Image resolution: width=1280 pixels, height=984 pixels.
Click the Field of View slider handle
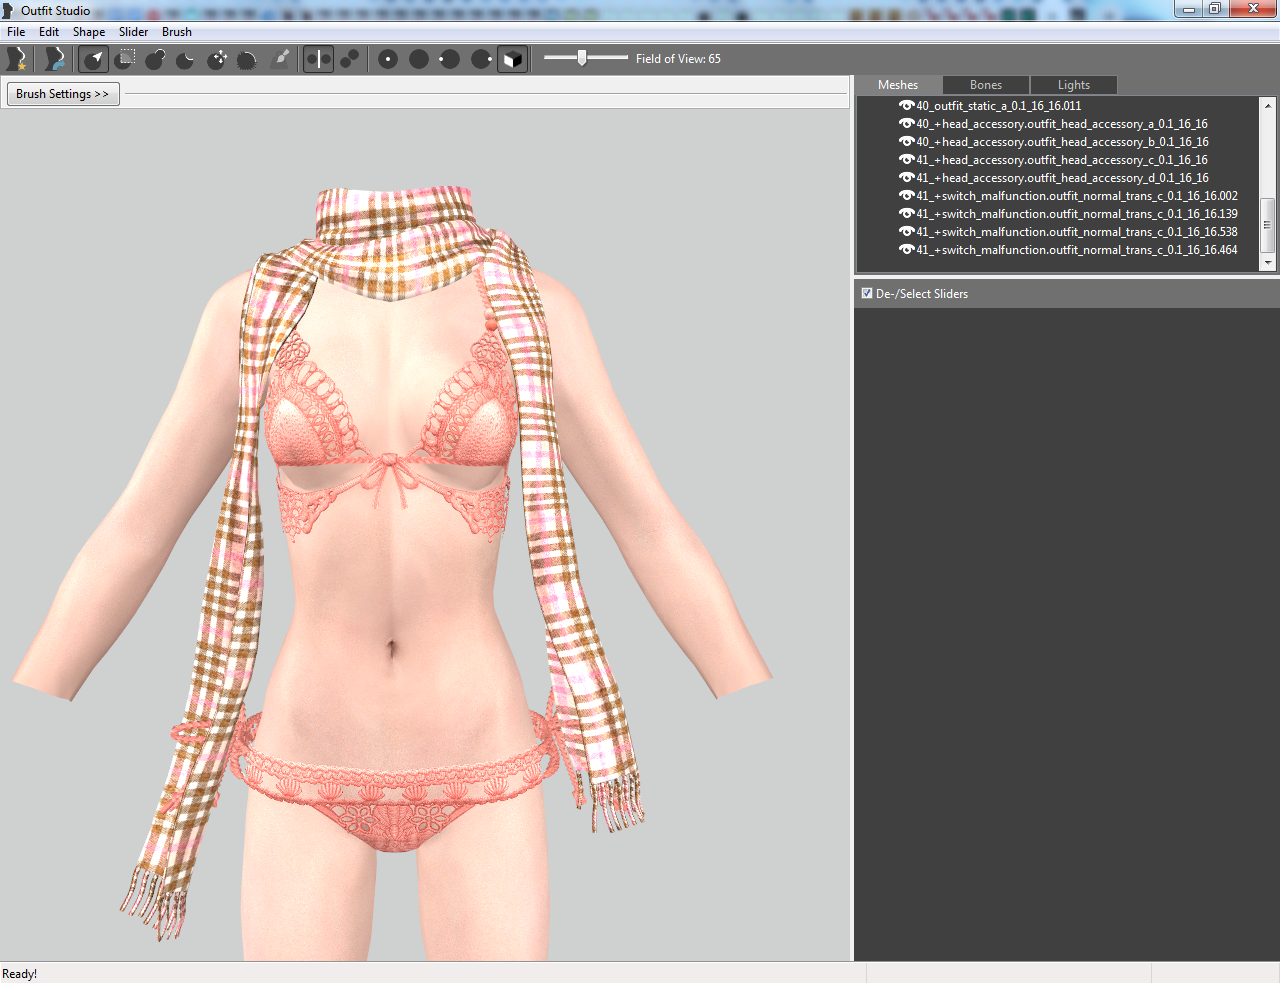tap(582, 58)
